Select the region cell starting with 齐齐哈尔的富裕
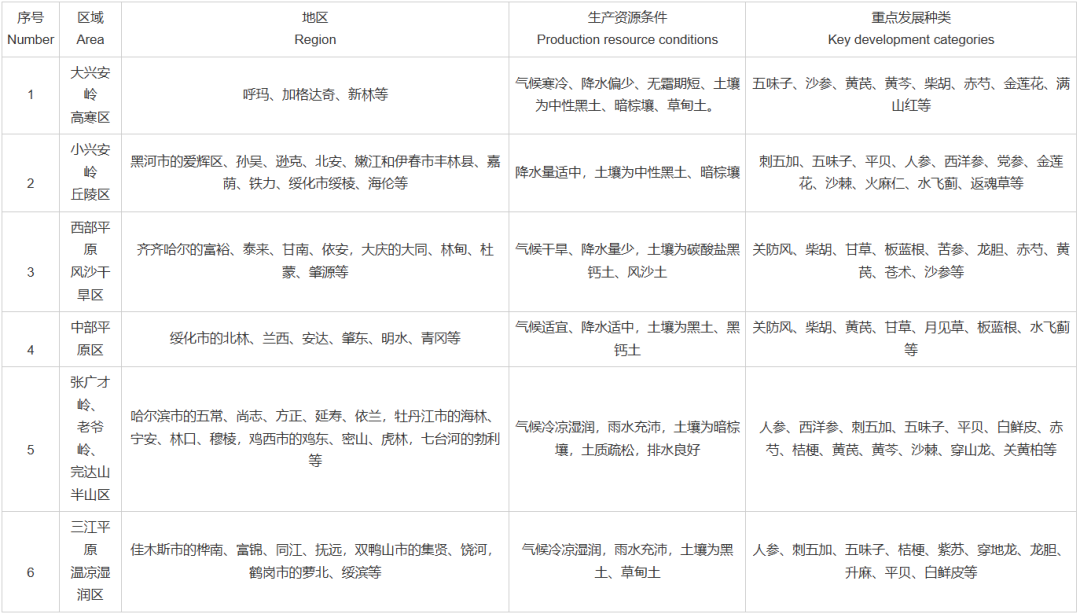1080x614 pixels. [x=315, y=260]
